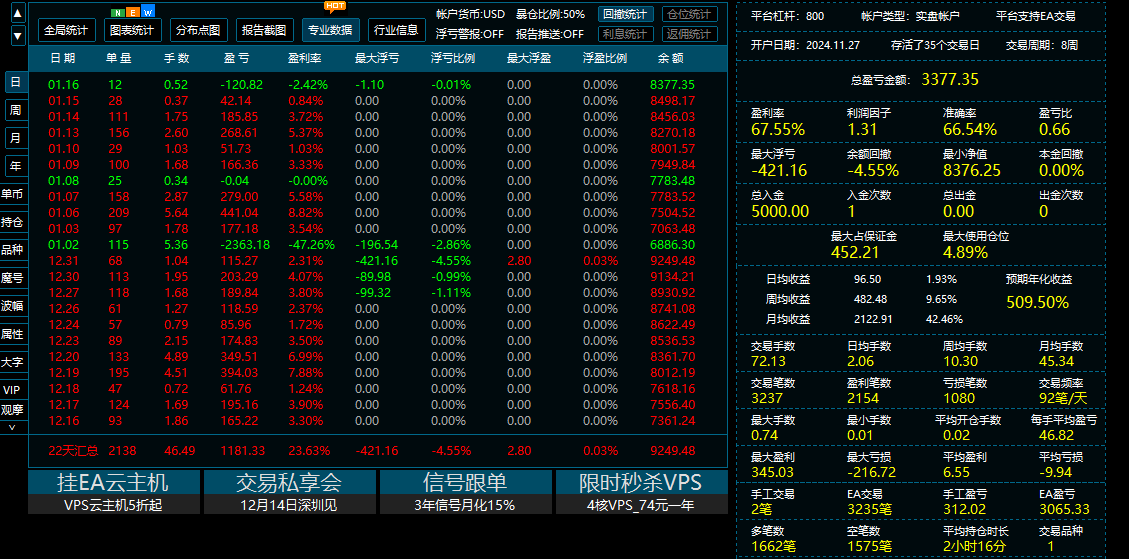Screen dimensions: 1129x559
Task: Select the 返佣统计 button
Action: 689,34
